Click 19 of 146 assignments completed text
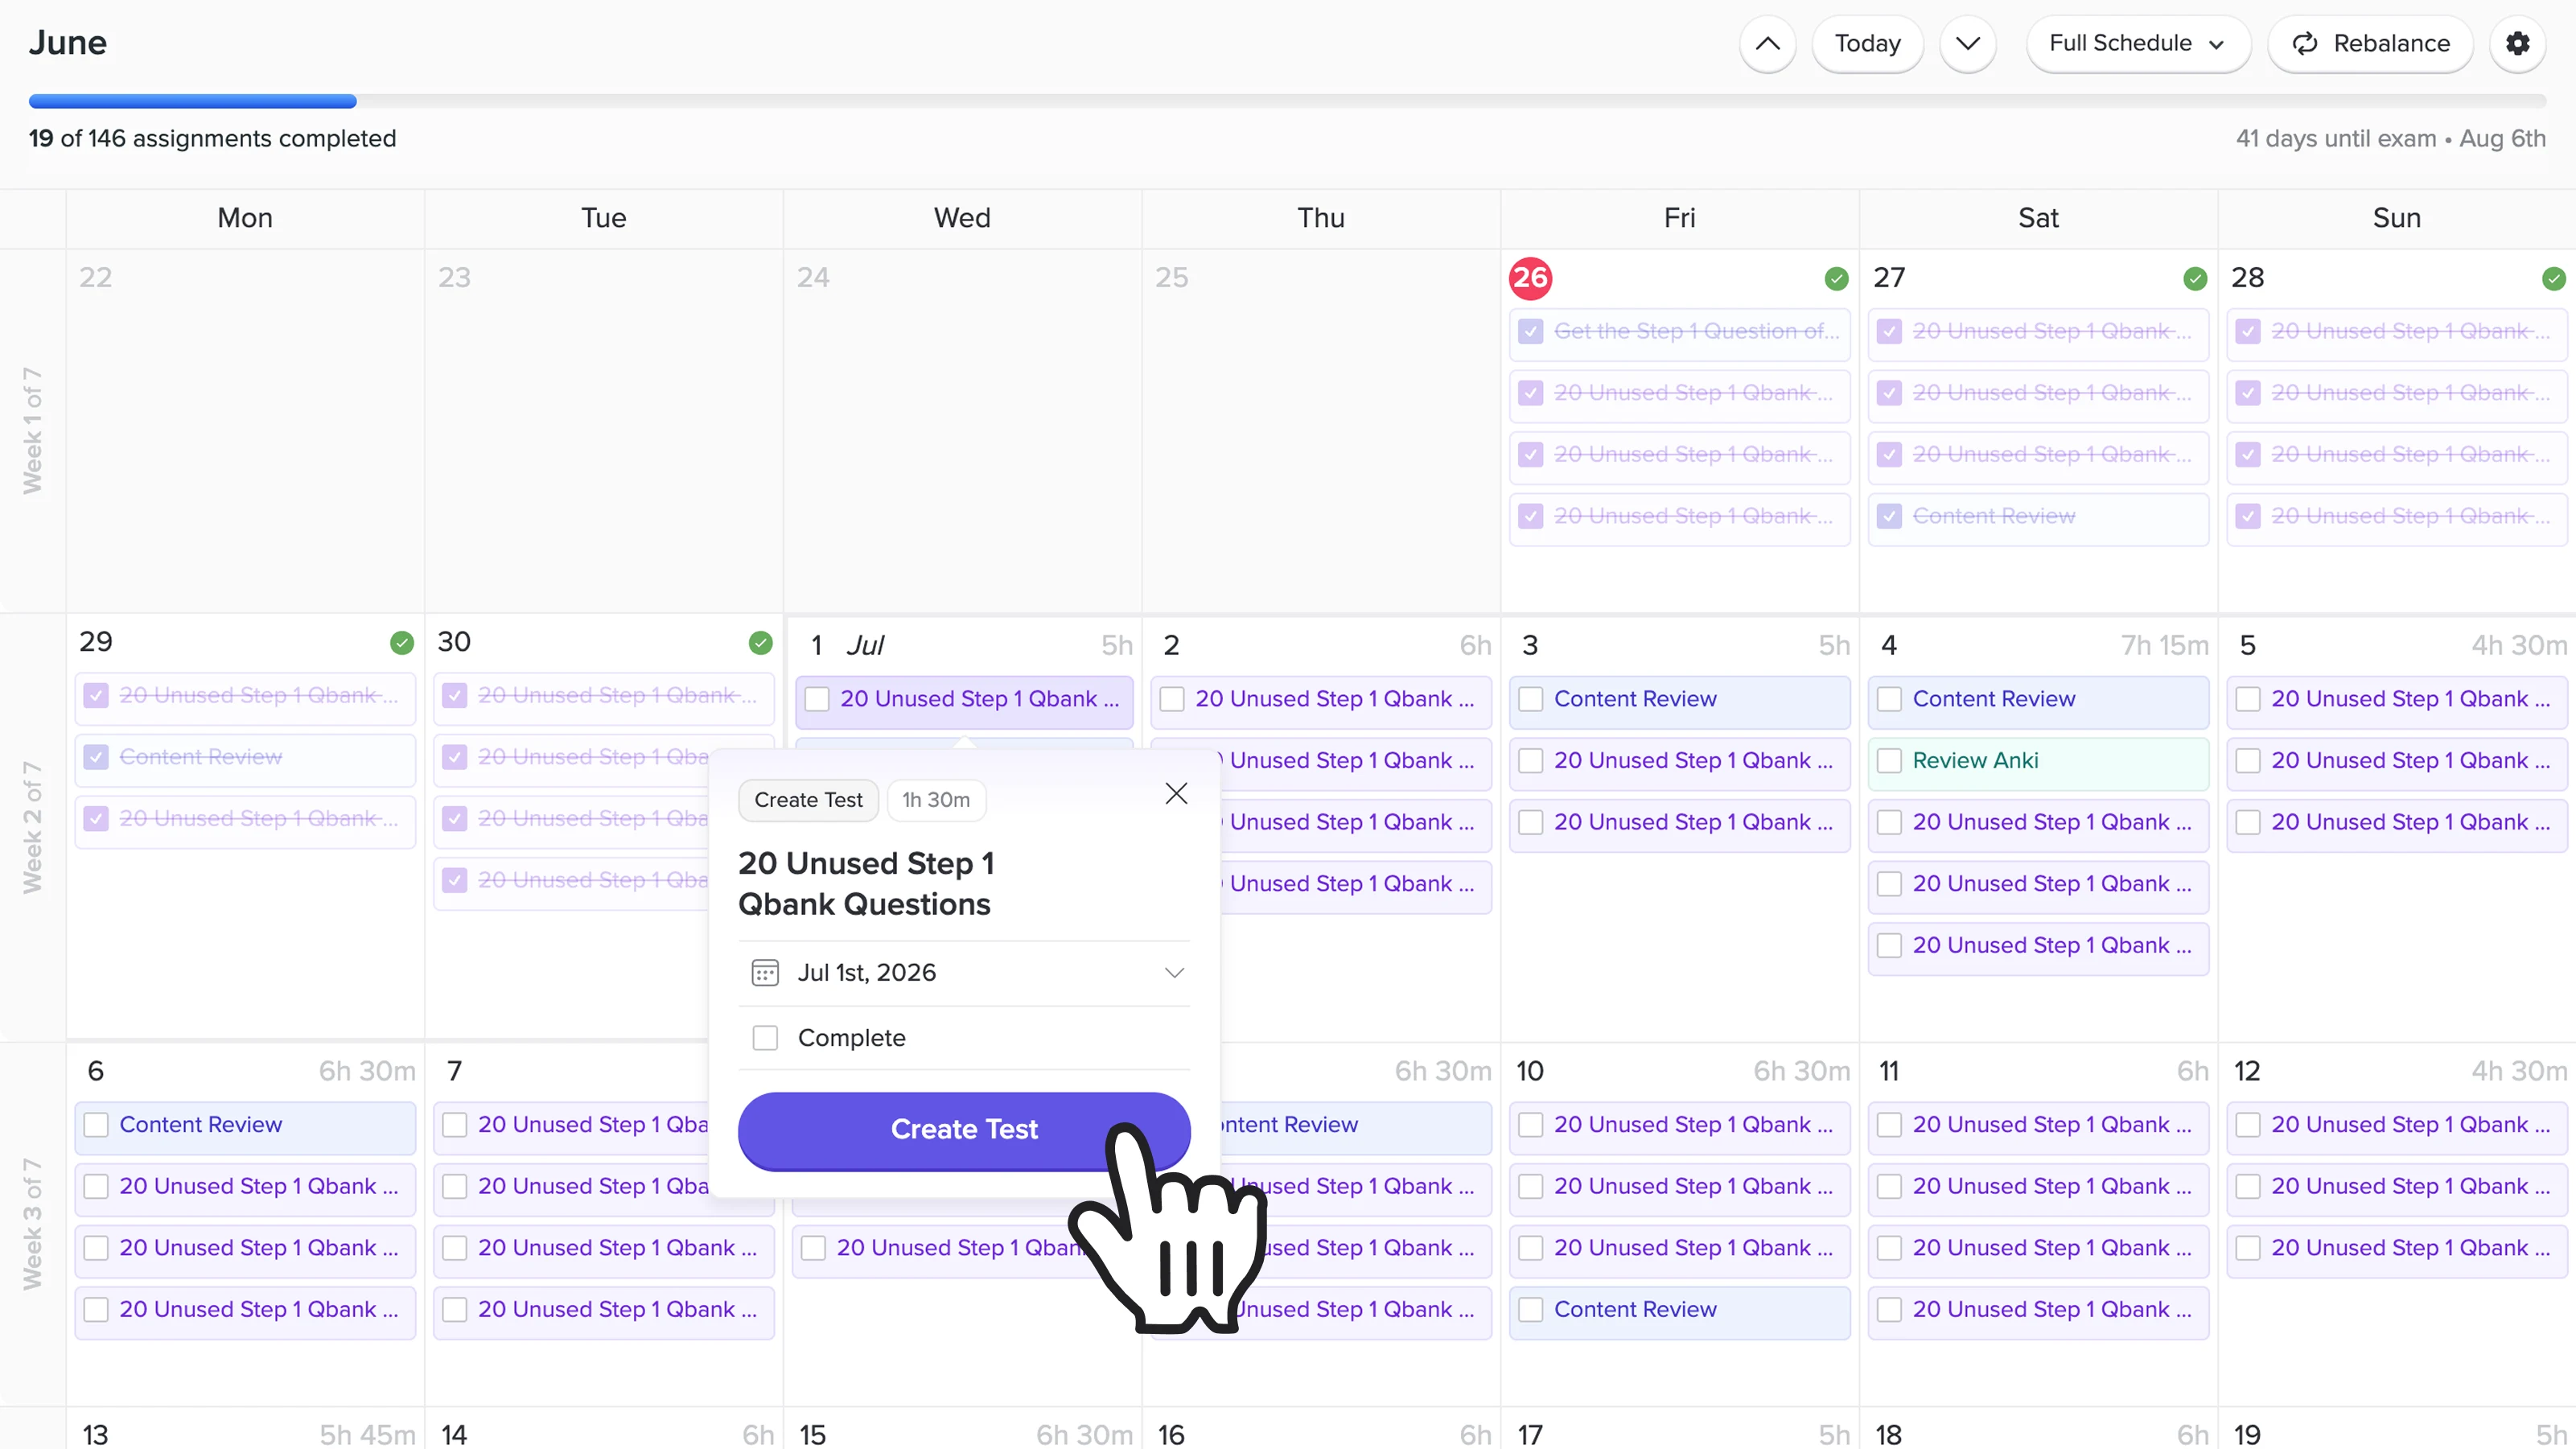This screenshot has width=2576, height=1449. 212,139
